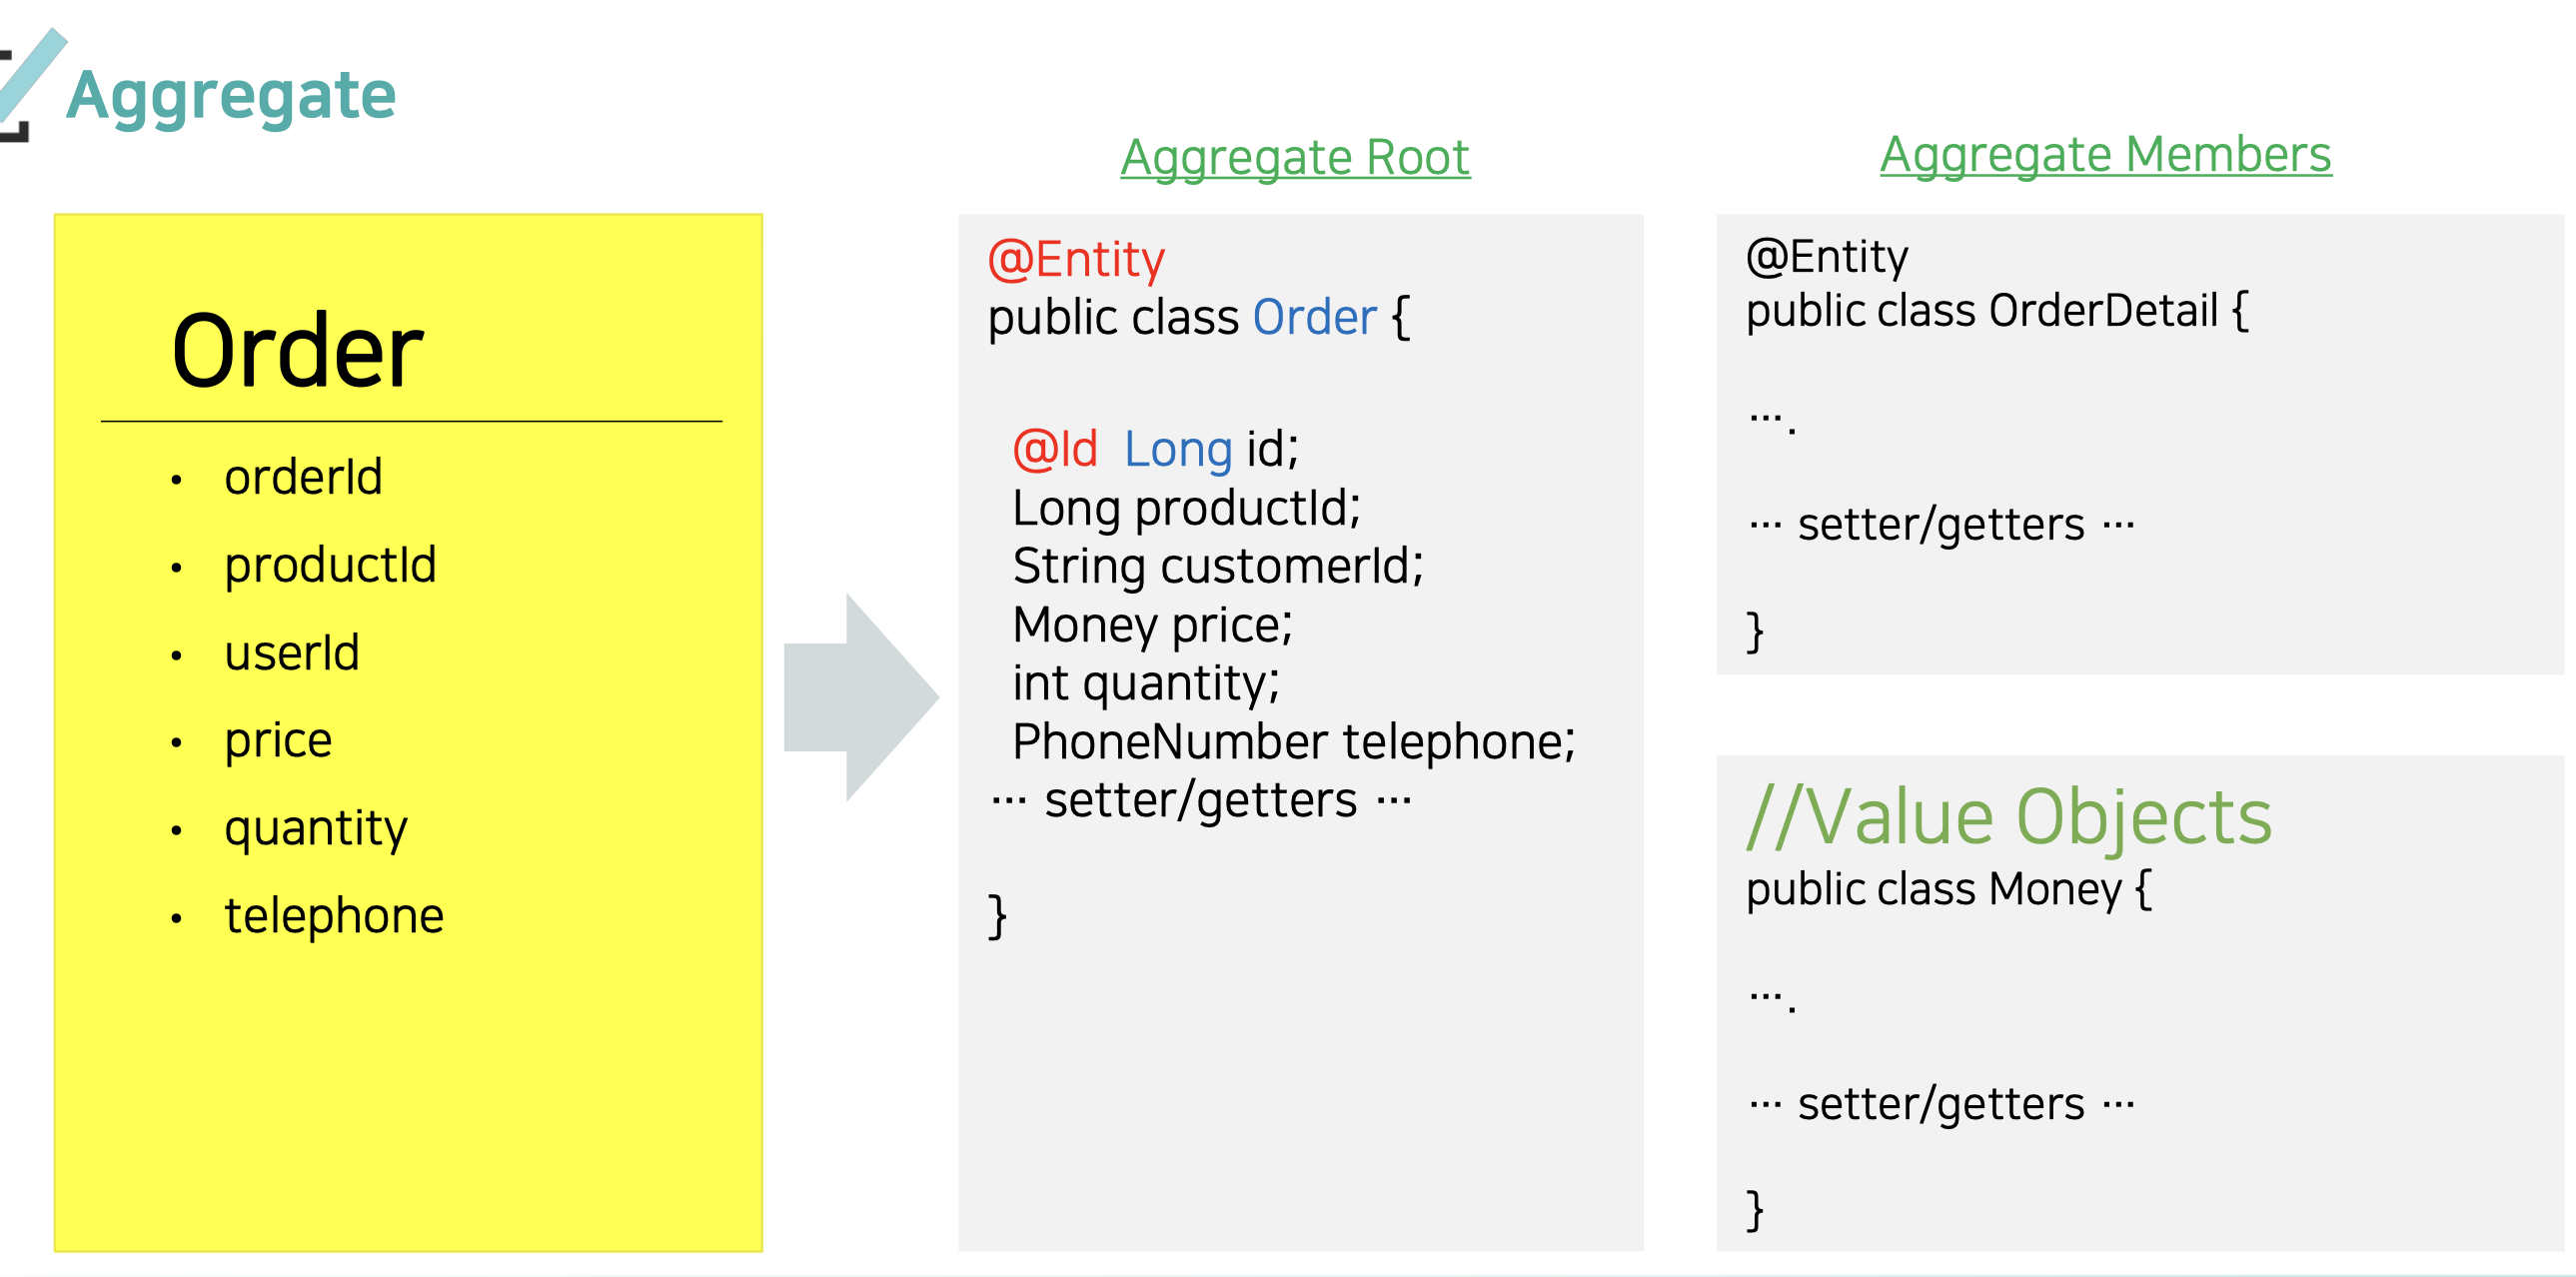2576x1277 pixels.
Task: Click the quantity bullet item
Action: 315,828
